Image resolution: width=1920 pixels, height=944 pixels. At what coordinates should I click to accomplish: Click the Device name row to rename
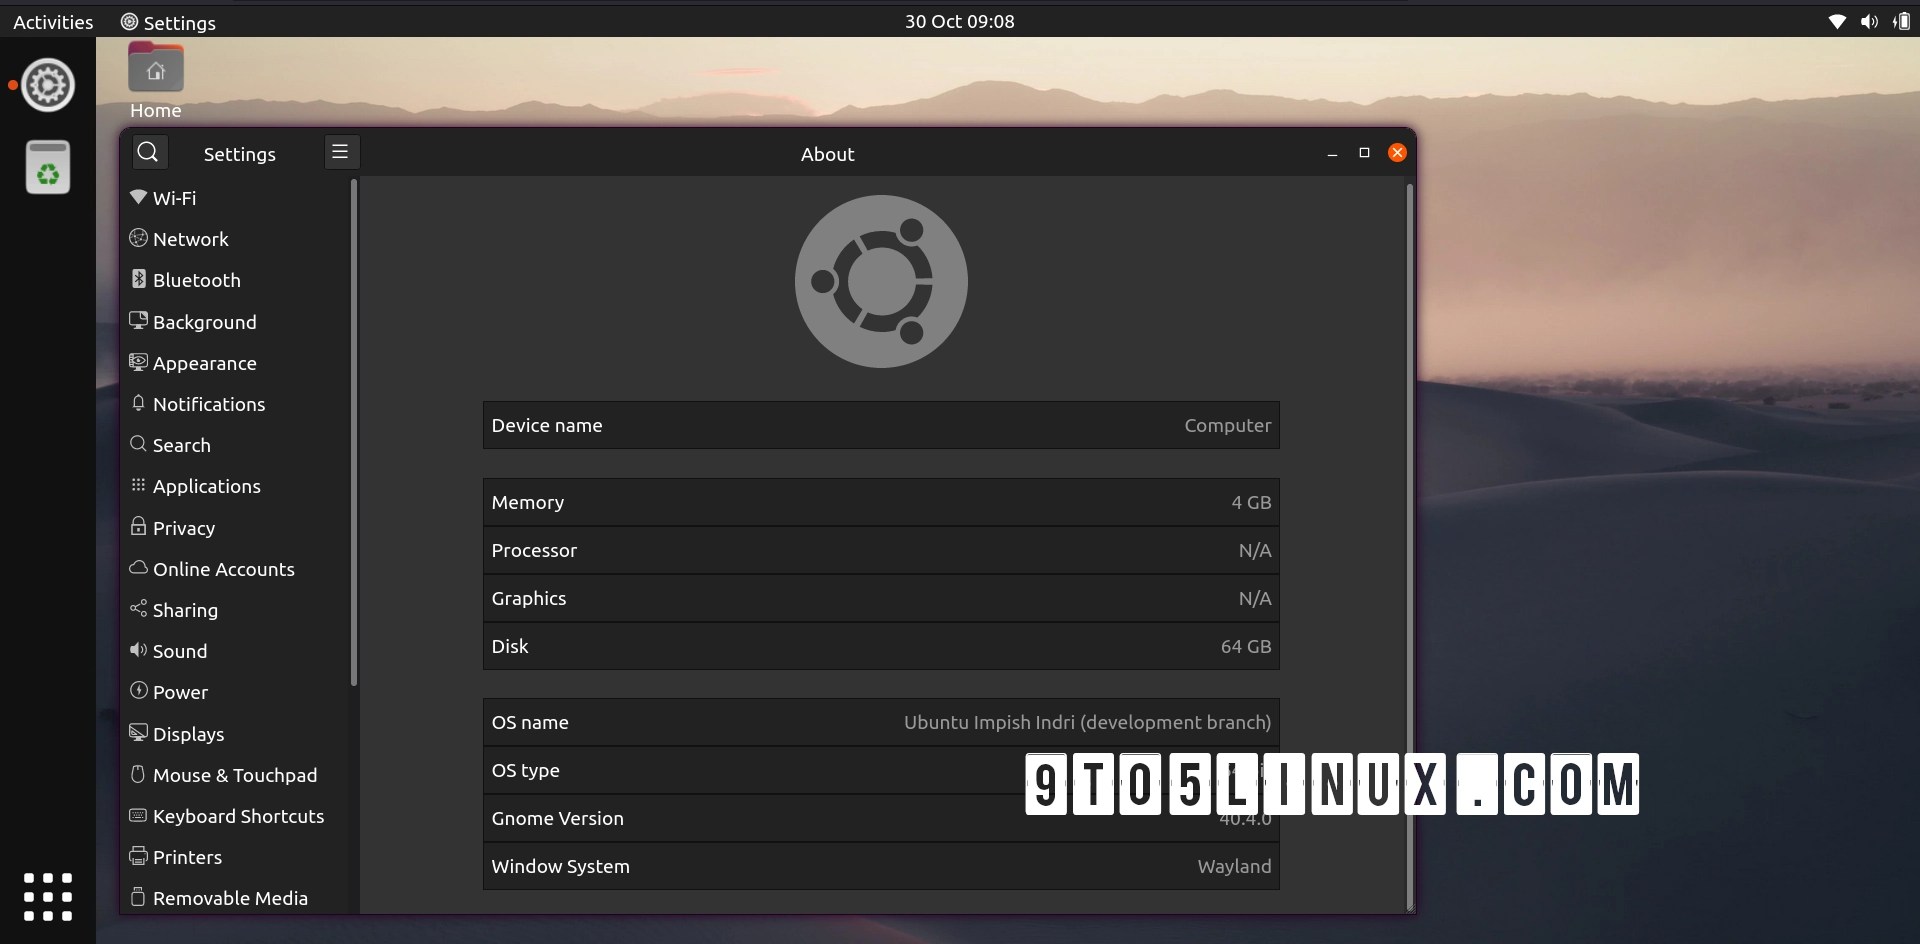[881, 425]
